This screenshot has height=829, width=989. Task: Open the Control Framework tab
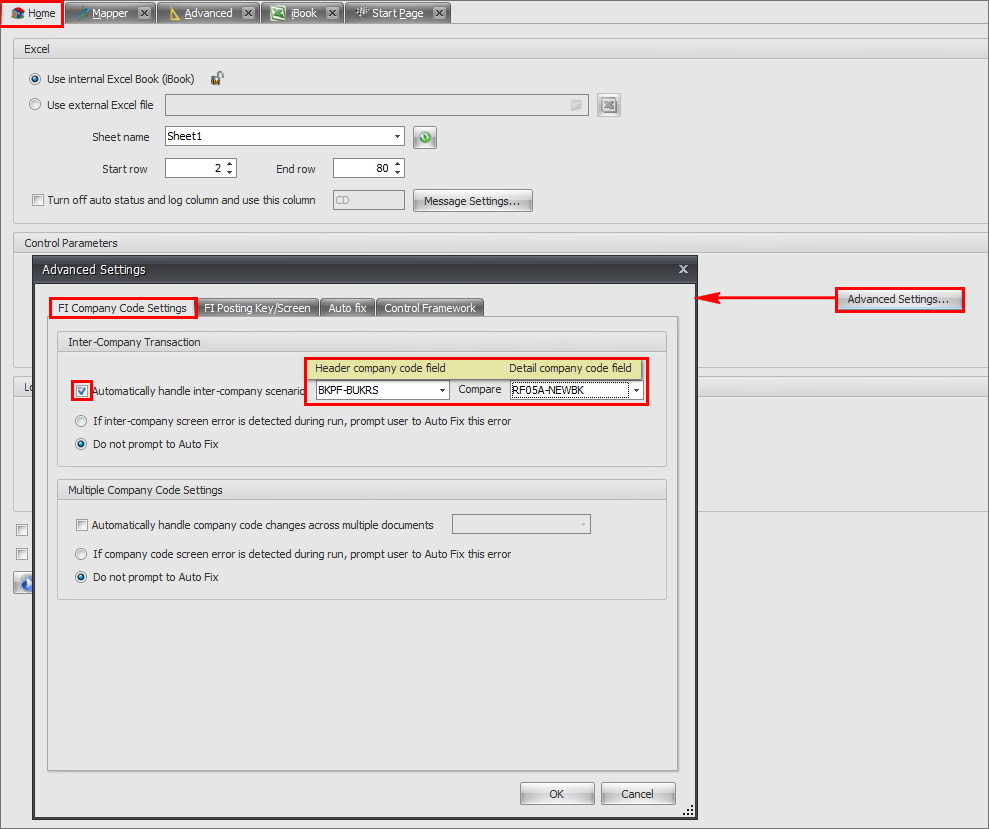(430, 308)
